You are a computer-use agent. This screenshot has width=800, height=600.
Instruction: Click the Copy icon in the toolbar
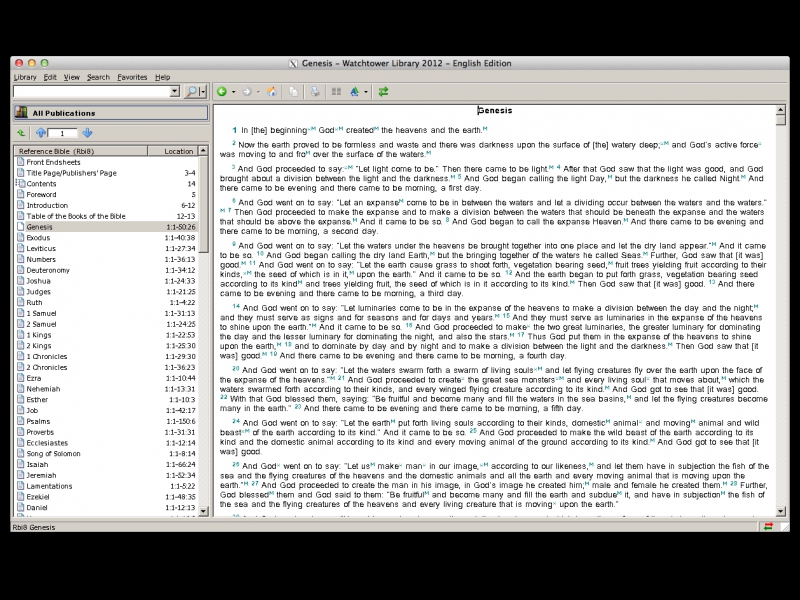click(x=293, y=92)
